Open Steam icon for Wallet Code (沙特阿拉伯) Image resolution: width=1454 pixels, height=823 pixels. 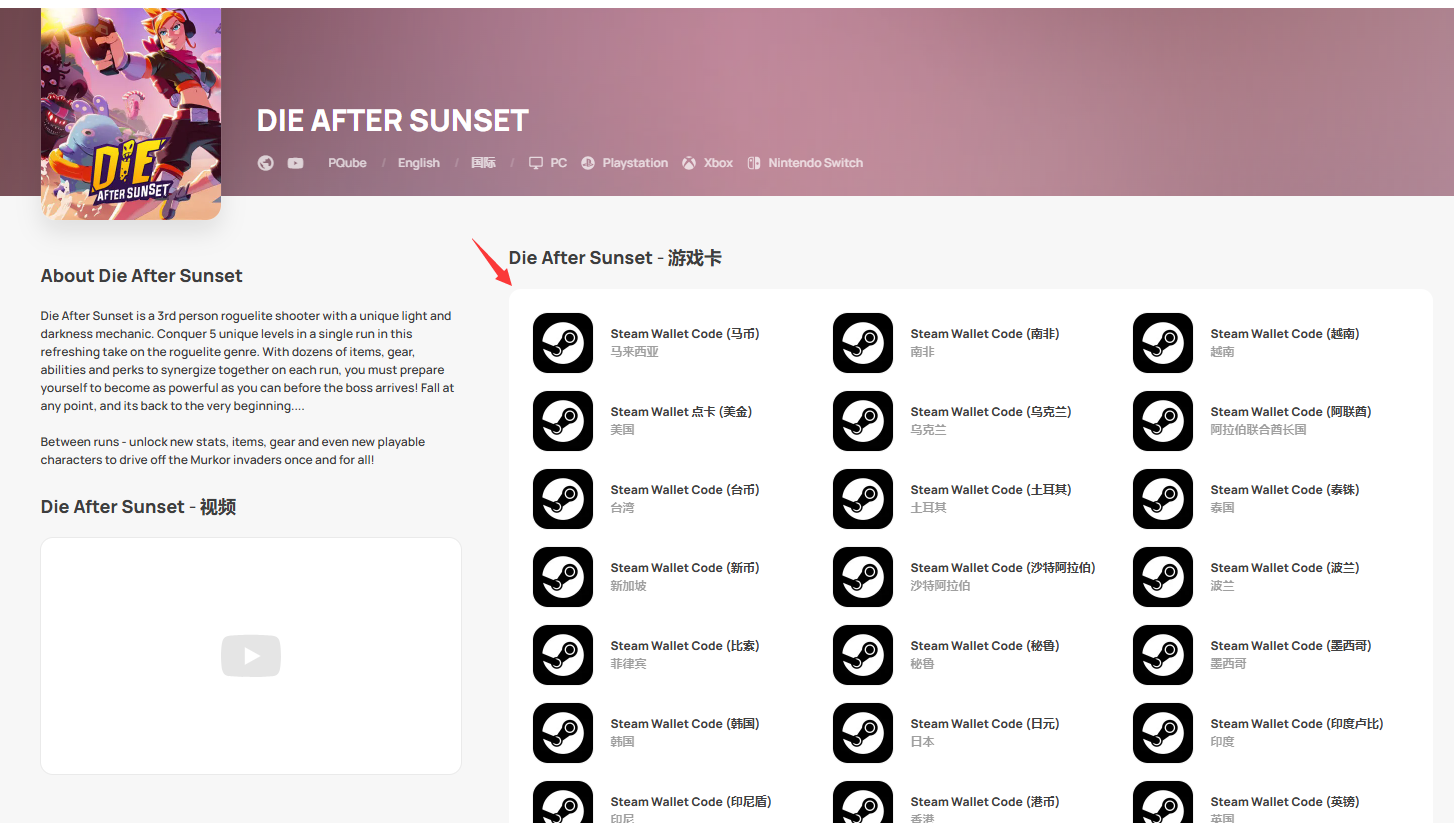pos(863,577)
